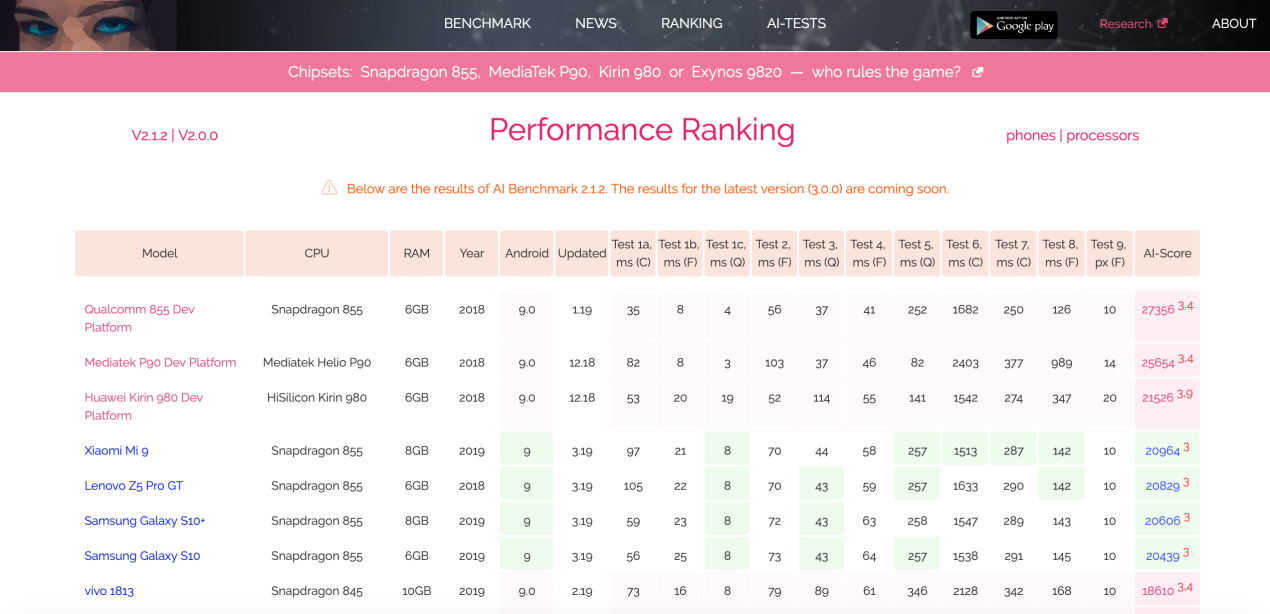This screenshot has width=1270, height=614.
Task: Click the Performance Ranking heading
Action: click(642, 129)
